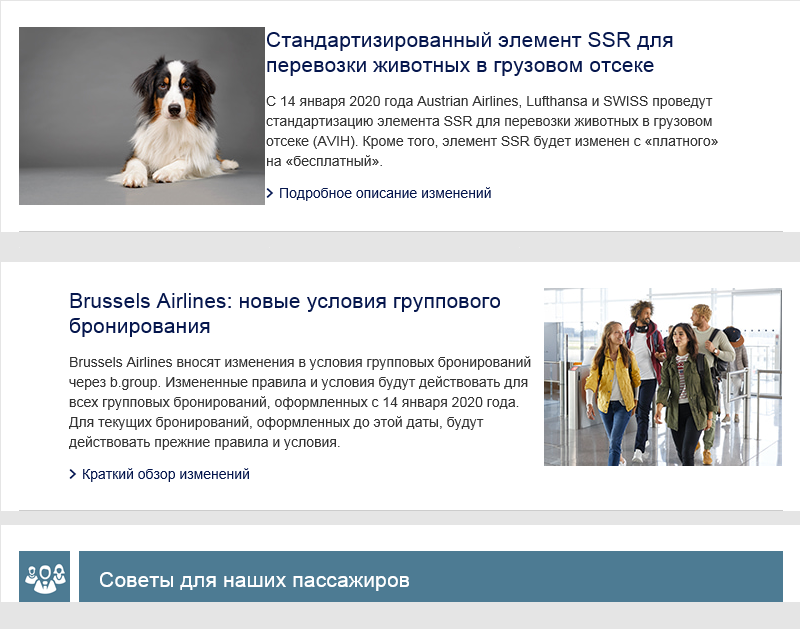The width and height of the screenshot is (800, 629).
Task: Click the passengers group icon
Action: pyautogui.click(x=44, y=576)
